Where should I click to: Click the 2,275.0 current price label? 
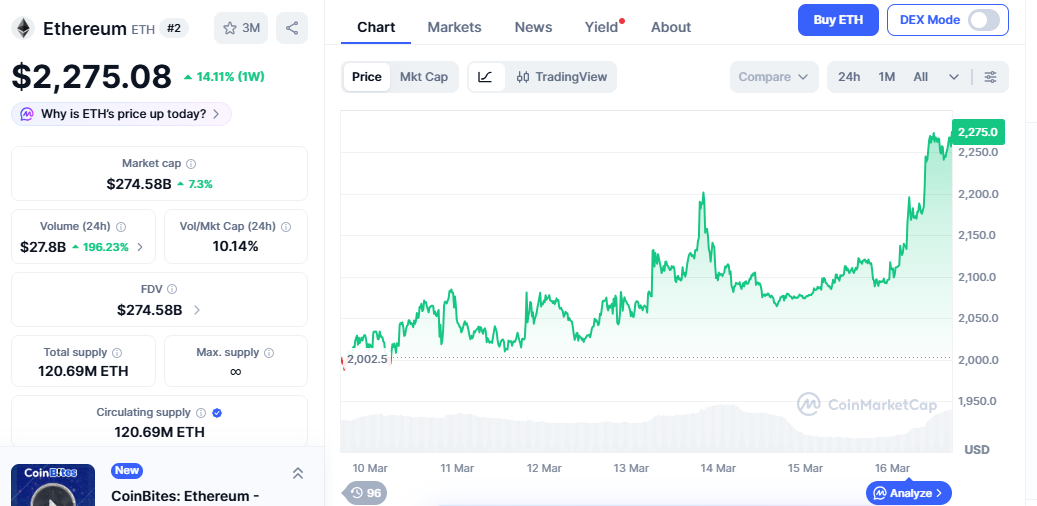point(978,132)
